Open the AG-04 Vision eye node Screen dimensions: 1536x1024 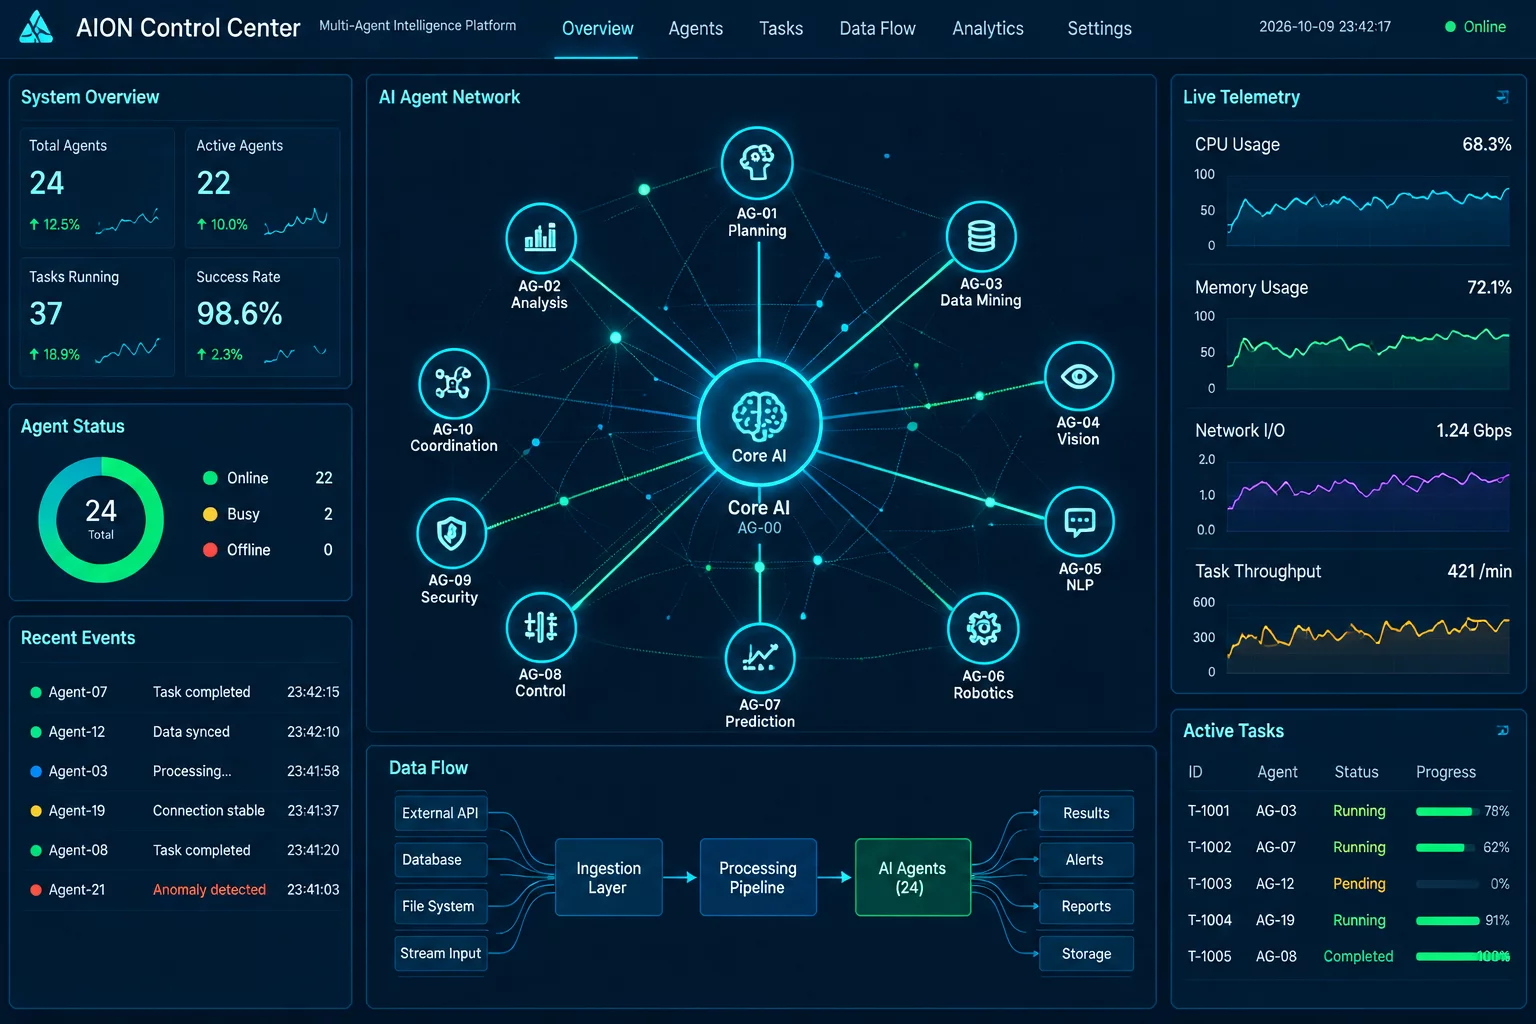(1079, 377)
